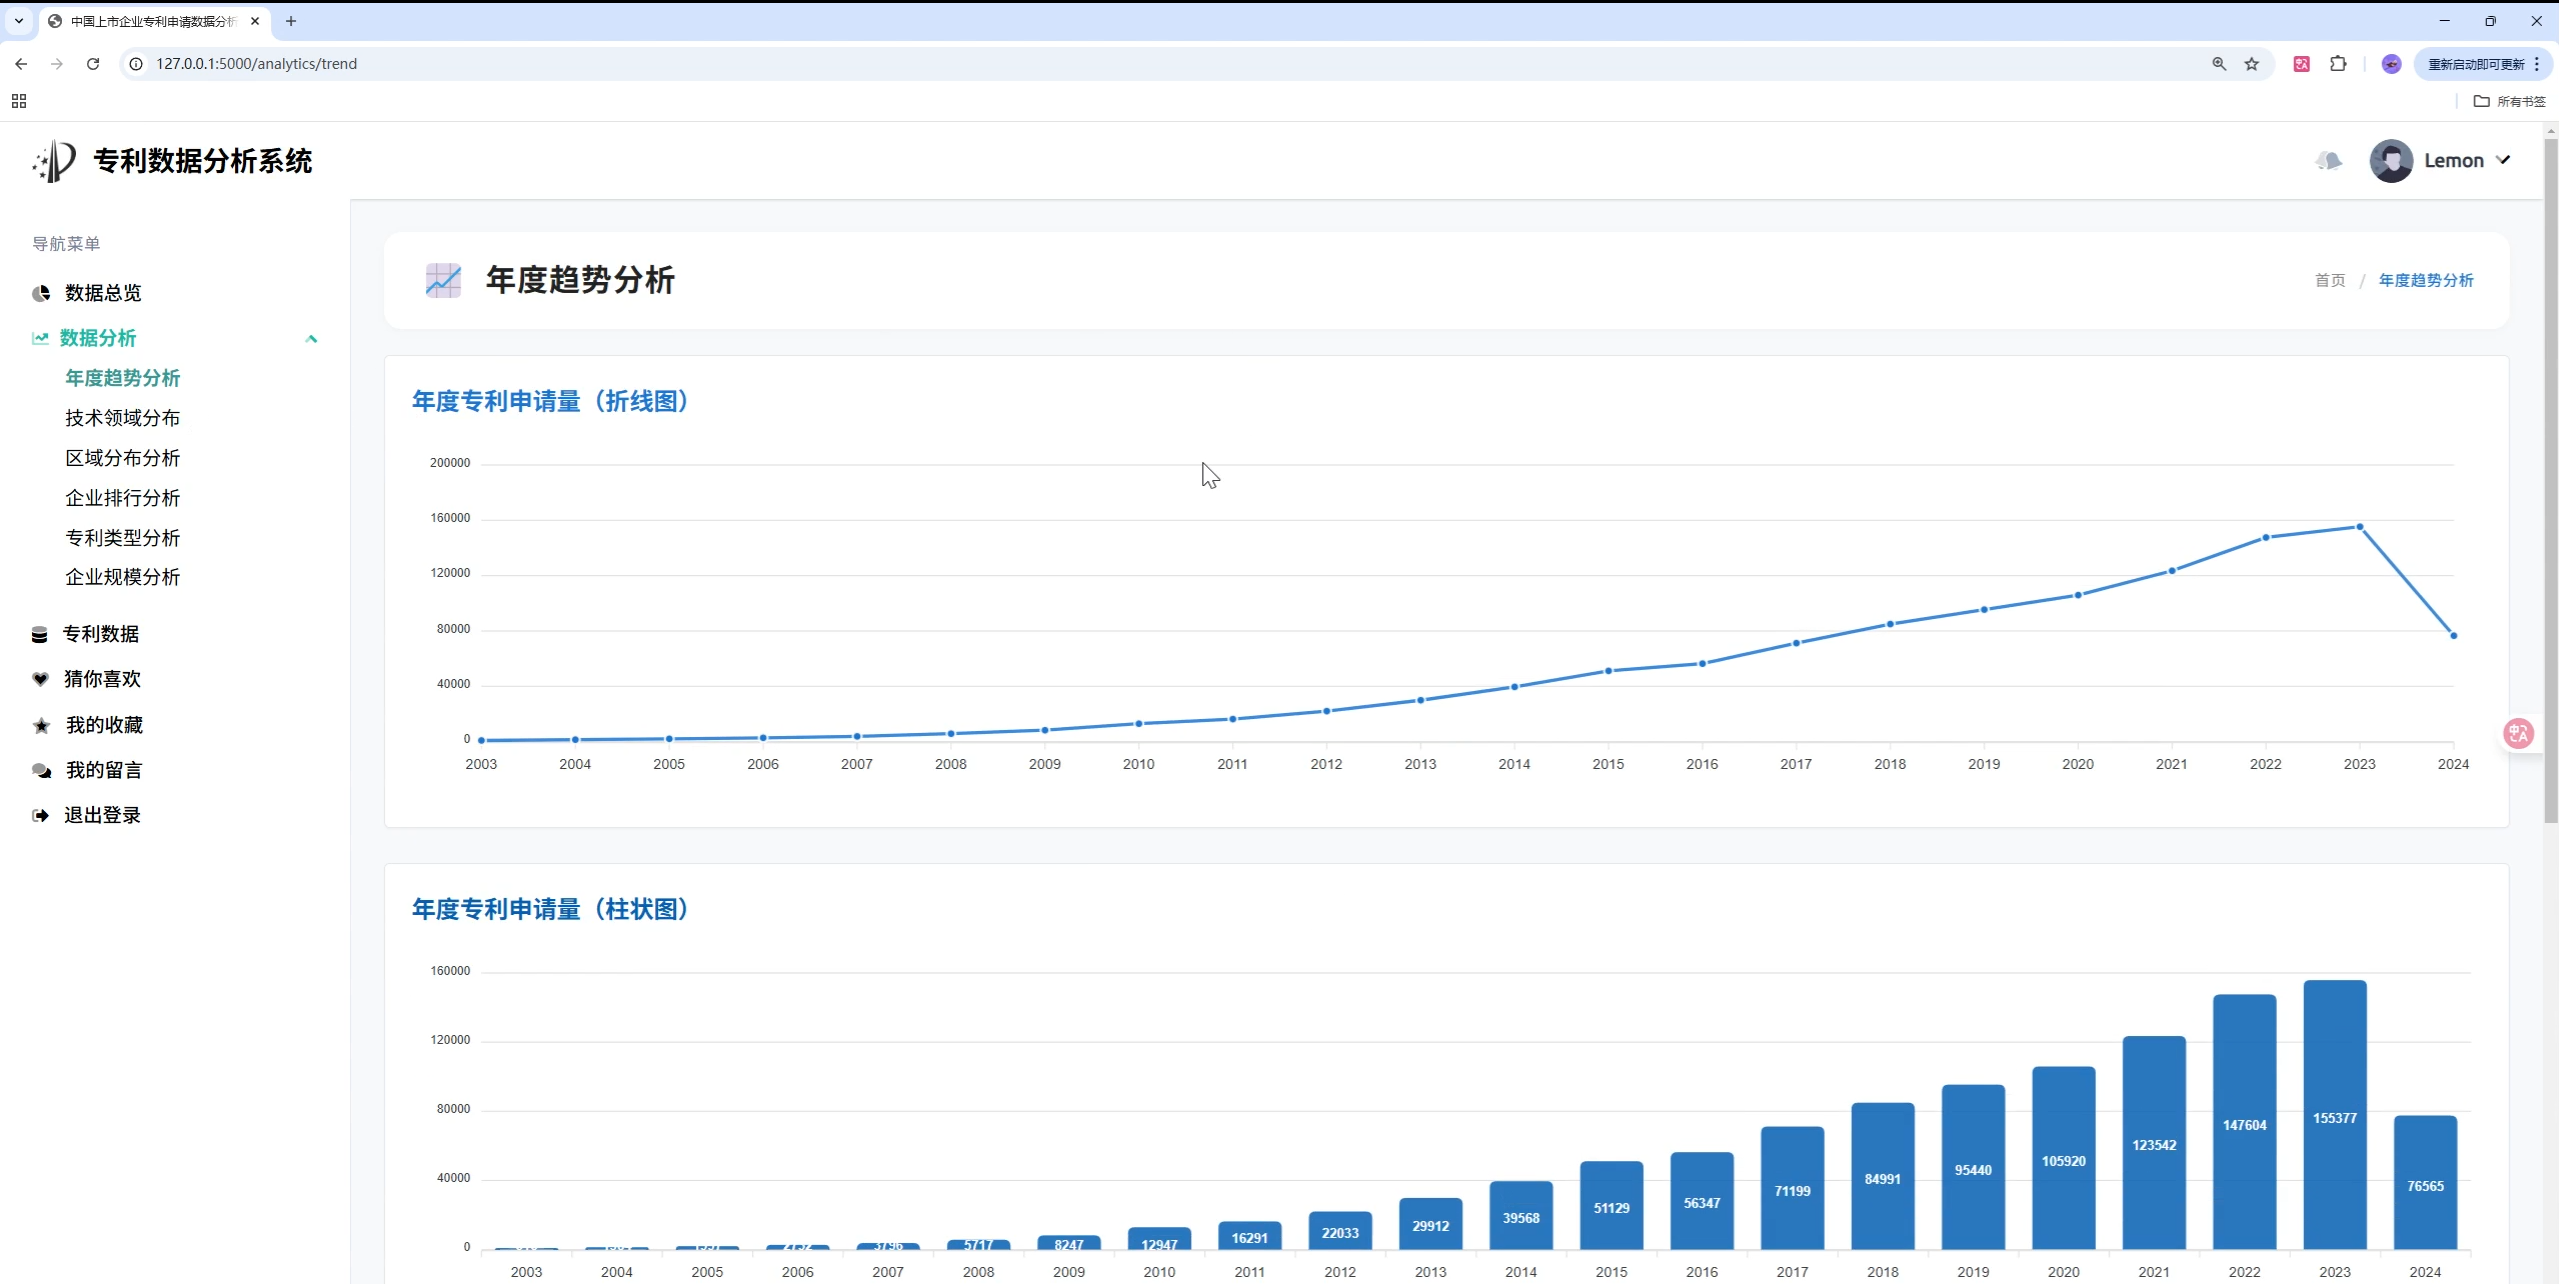Open 年度趋势分析 submenu item
The width and height of the screenshot is (2559, 1284).
(122, 378)
